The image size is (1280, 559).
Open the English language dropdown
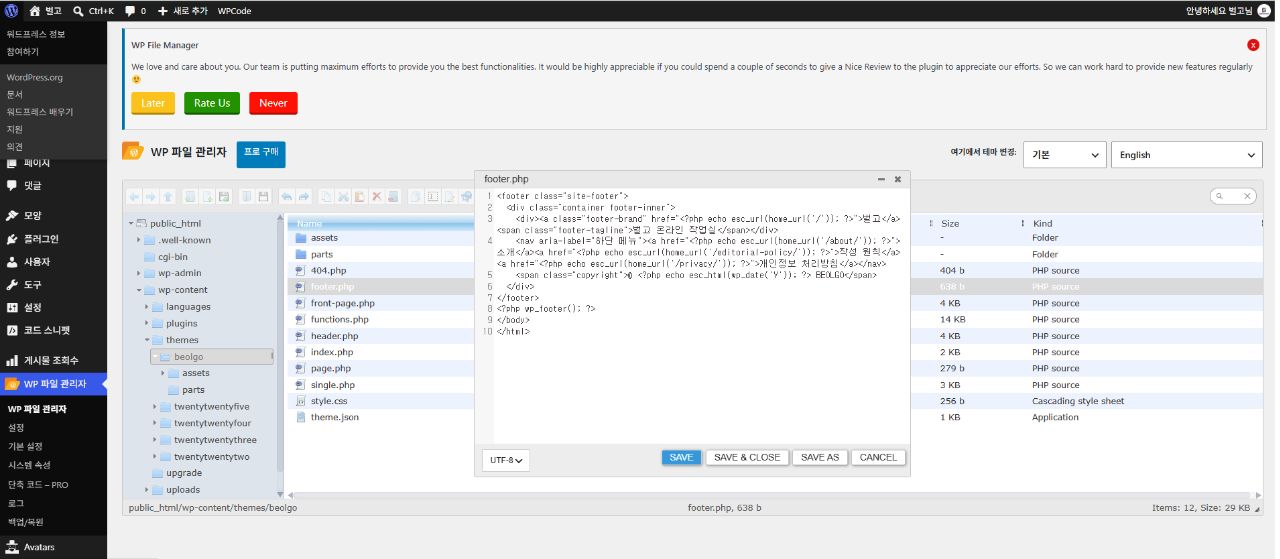point(1187,155)
